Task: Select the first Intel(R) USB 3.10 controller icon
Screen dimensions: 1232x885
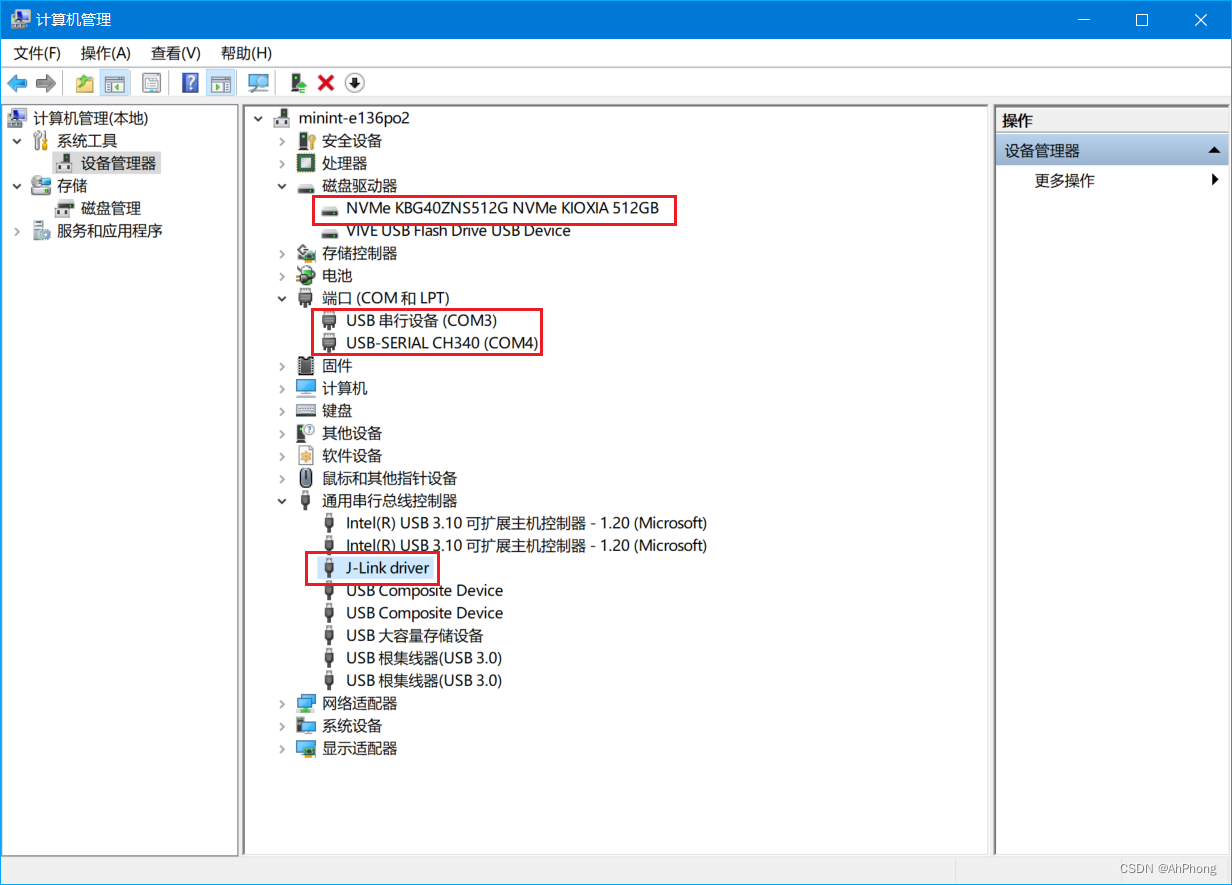Action: (x=330, y=523)
